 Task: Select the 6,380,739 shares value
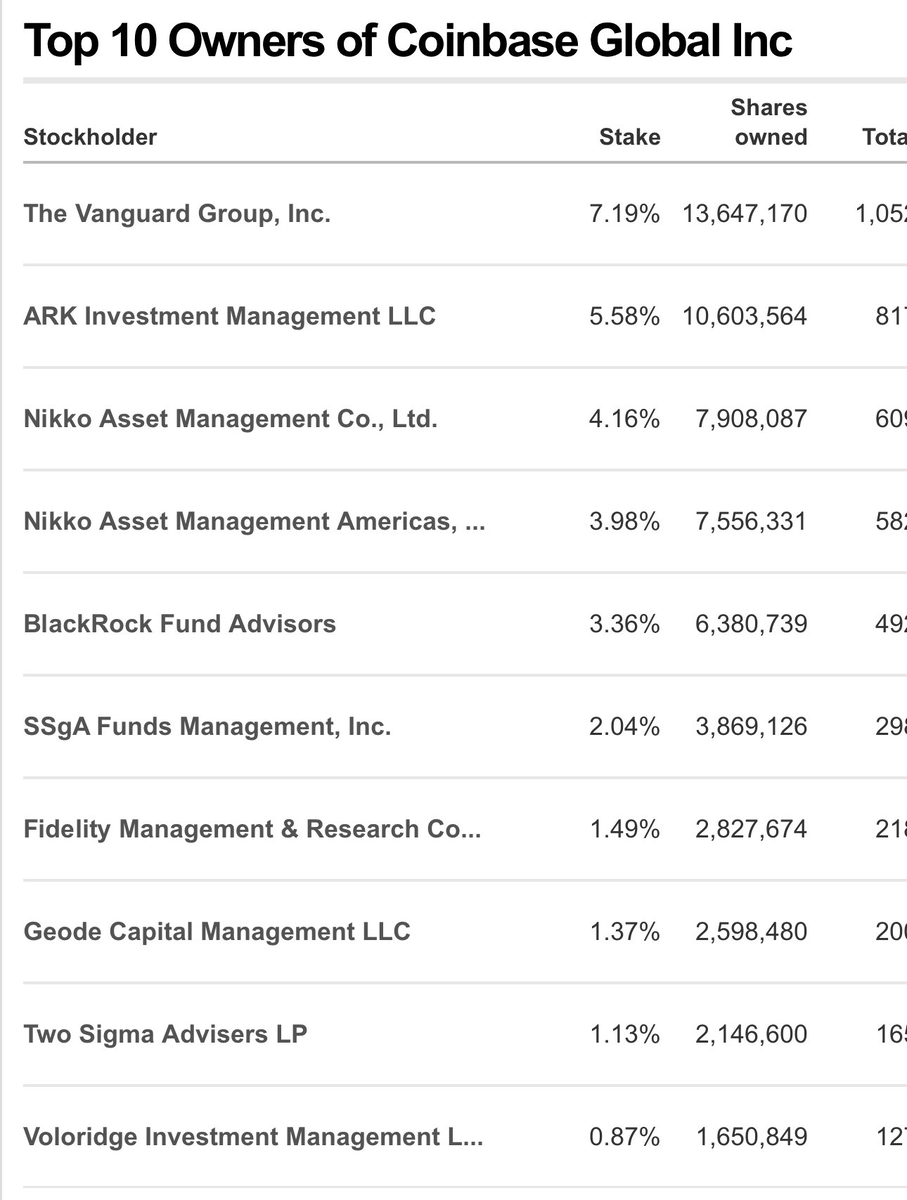(x=751, y=624)
